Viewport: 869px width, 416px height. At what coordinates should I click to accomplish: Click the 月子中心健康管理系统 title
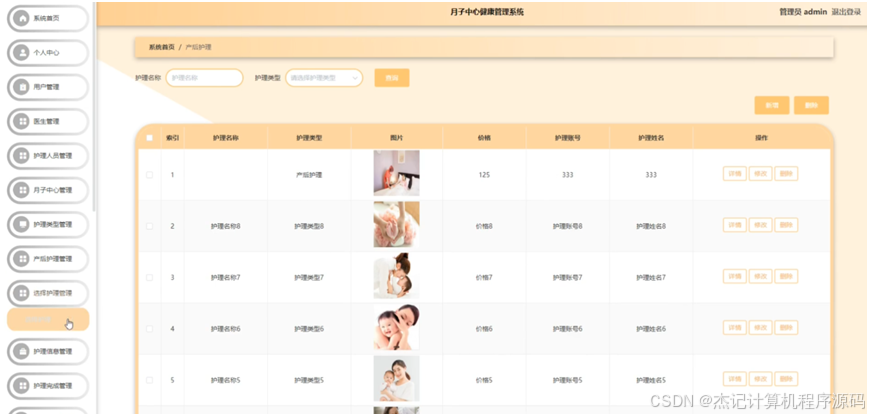[487, 12]
